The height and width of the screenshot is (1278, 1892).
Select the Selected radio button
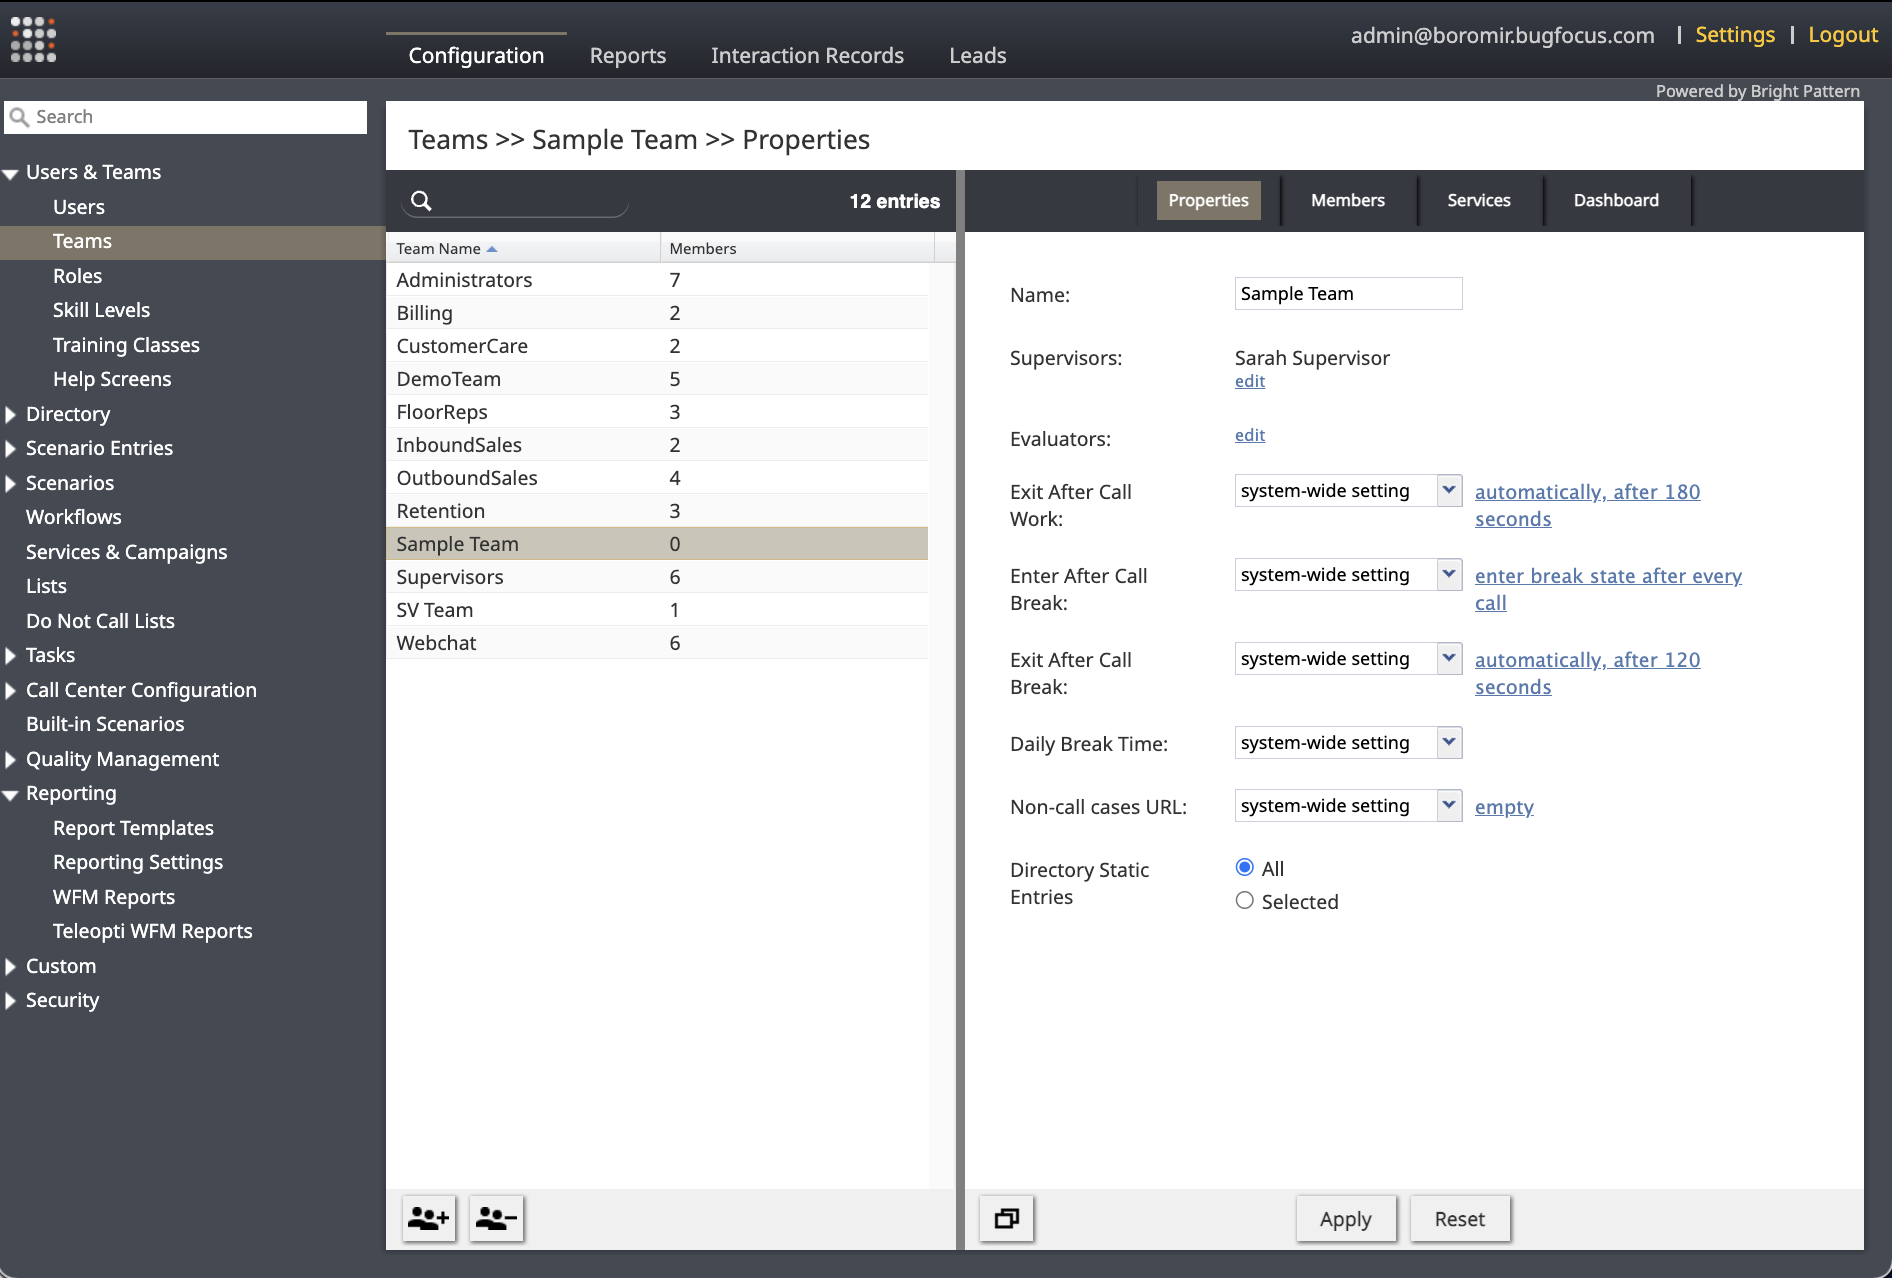tap(1244, 900)
